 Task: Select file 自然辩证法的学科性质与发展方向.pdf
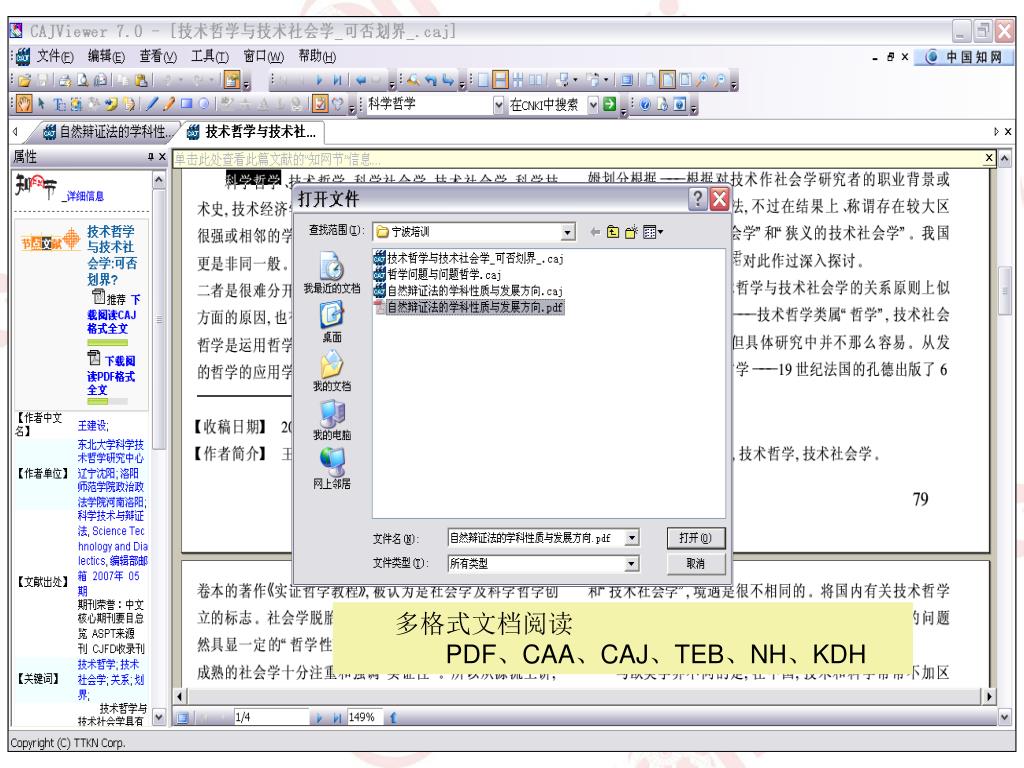coord(469,307)
